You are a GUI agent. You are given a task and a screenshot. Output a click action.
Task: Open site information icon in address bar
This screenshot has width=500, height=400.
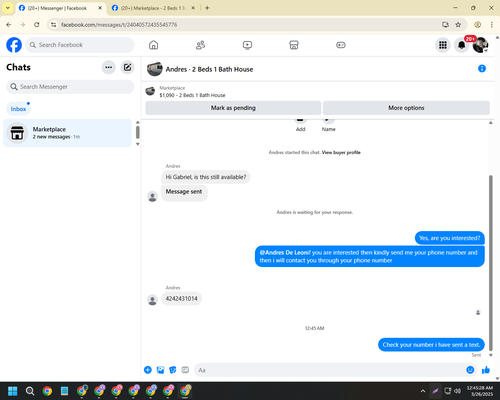point(53,25)
